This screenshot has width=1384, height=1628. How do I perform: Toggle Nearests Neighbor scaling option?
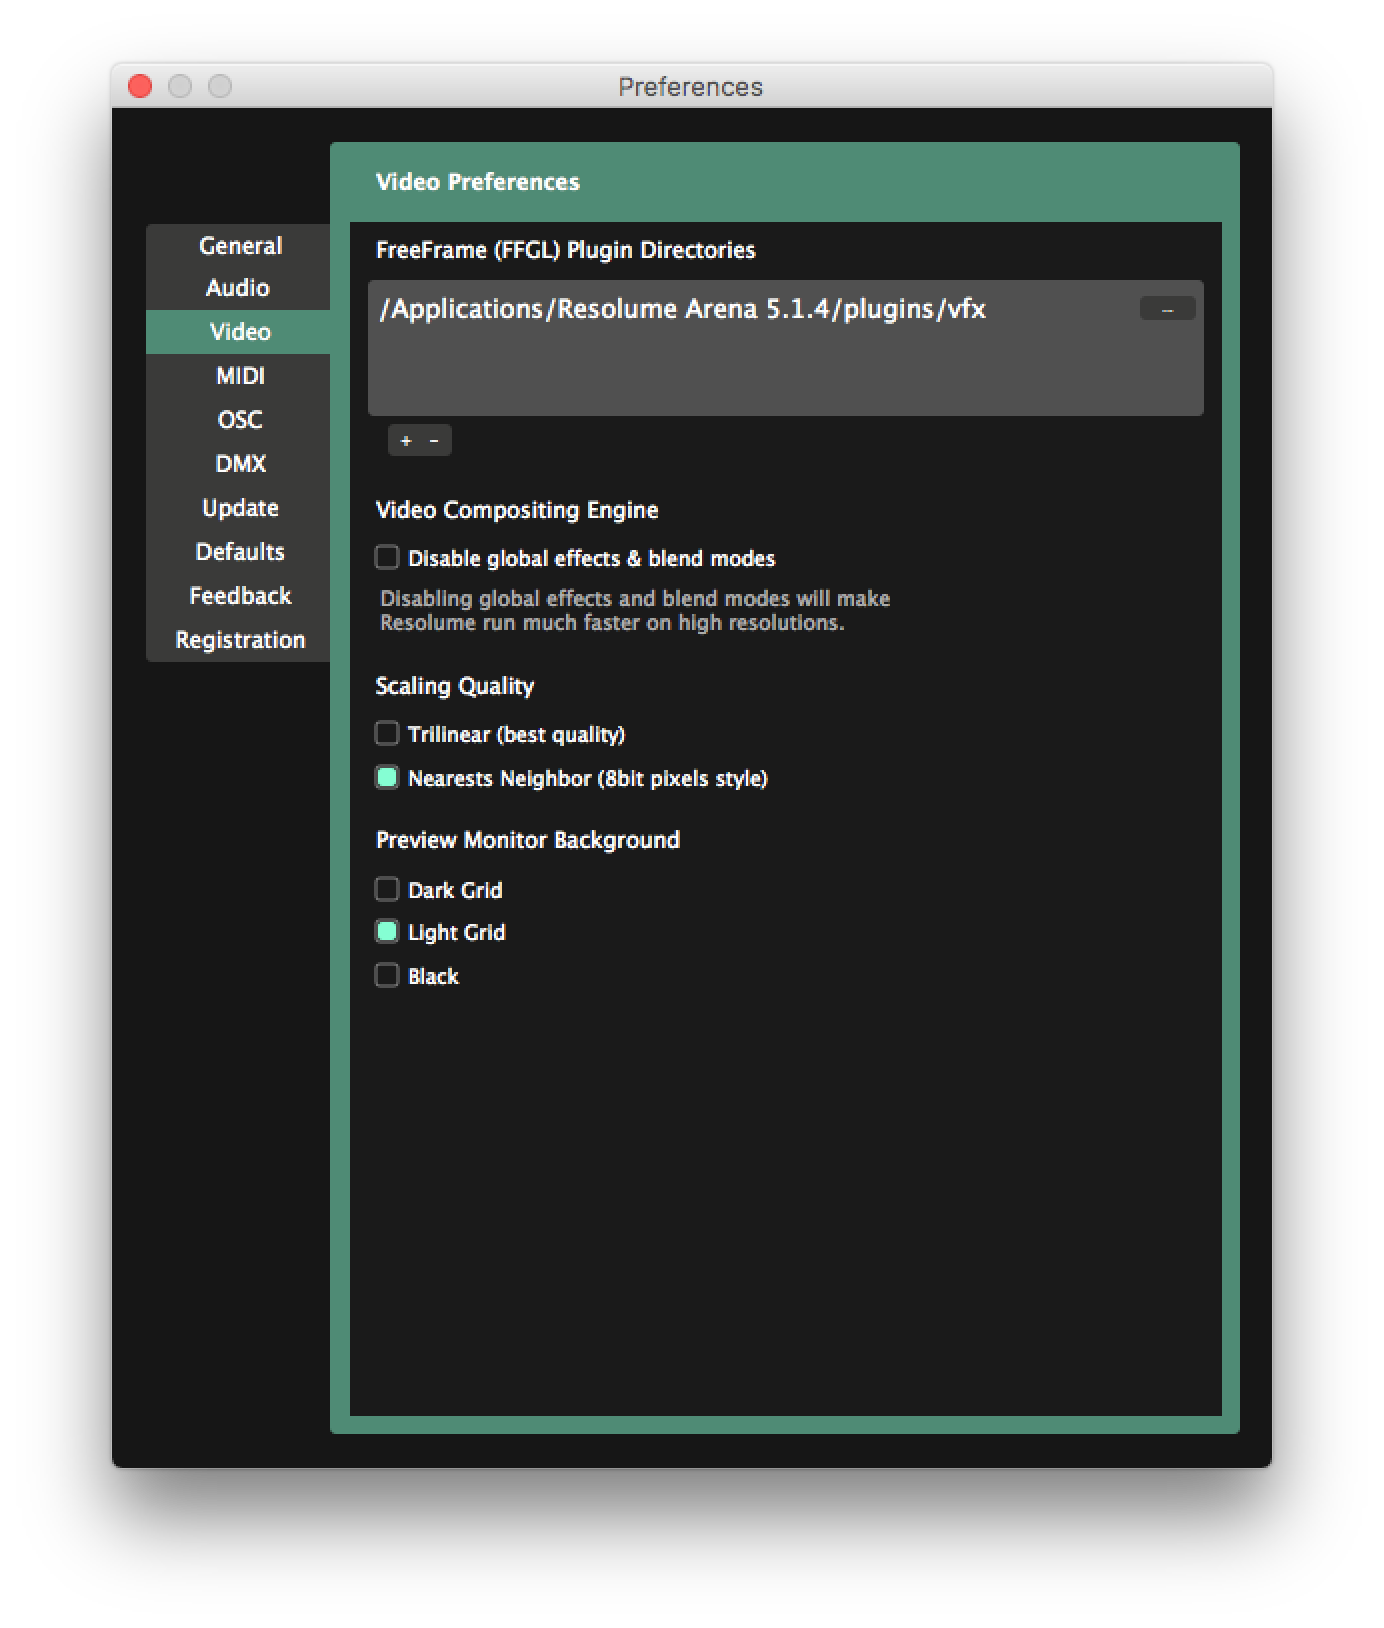(x=387, y=777)
